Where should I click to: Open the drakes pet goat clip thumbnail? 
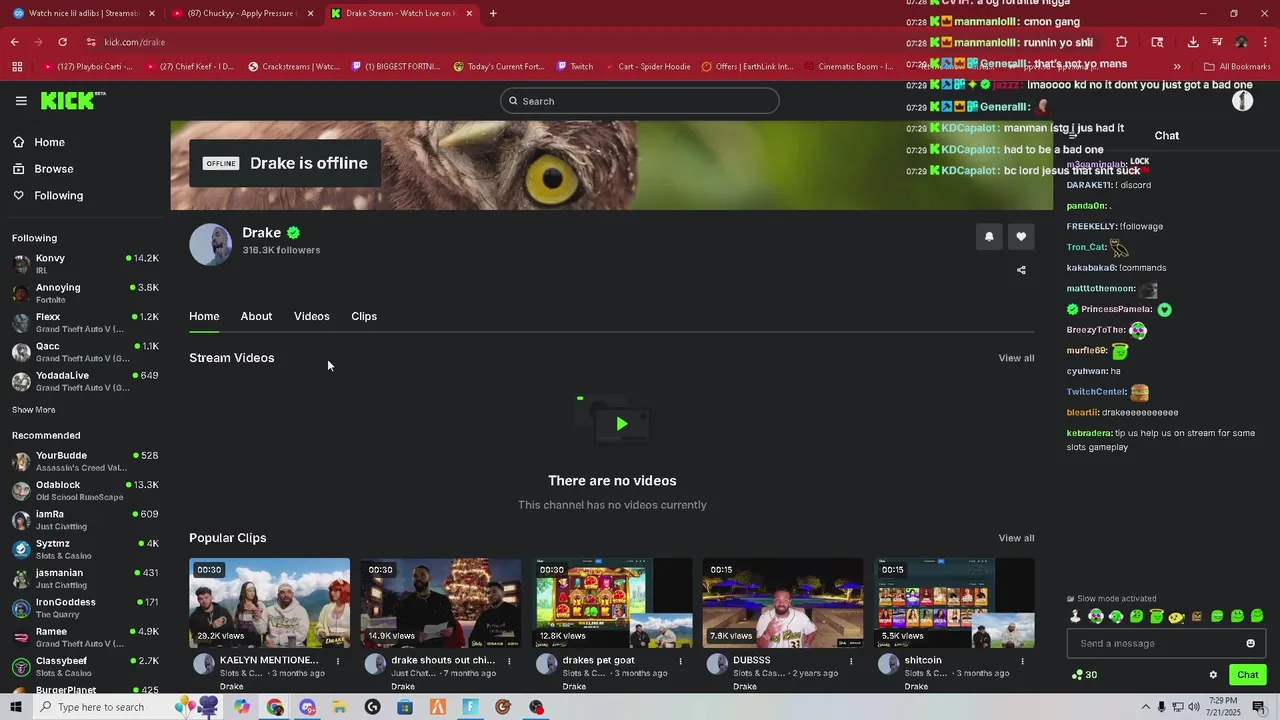pos(612,603)
